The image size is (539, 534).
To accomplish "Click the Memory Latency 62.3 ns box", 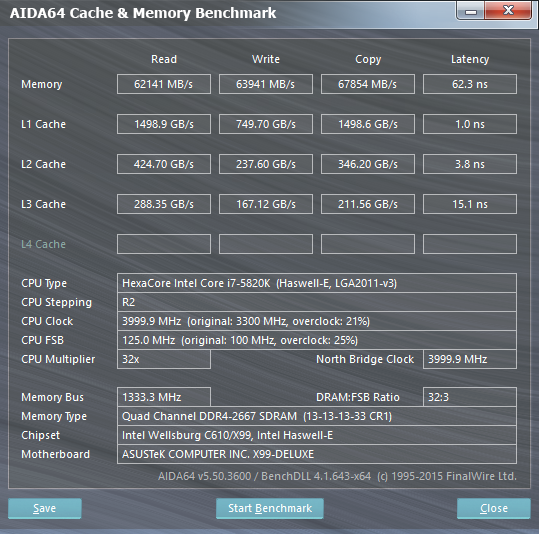I will click(470, 84).
